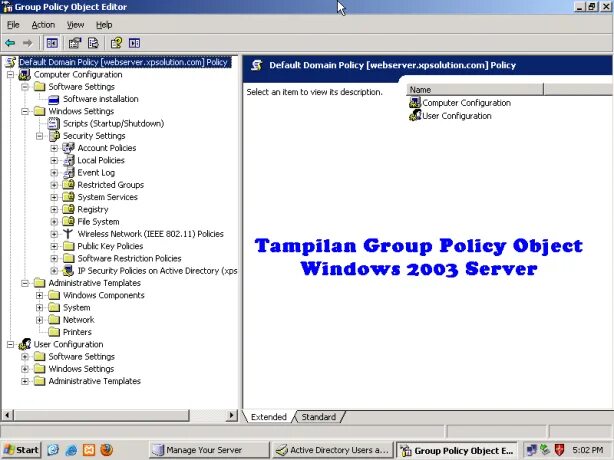The width and height of the screenshot is (614, 460).
Task: Click the red shield tray icon
Action: pos(560,449)
